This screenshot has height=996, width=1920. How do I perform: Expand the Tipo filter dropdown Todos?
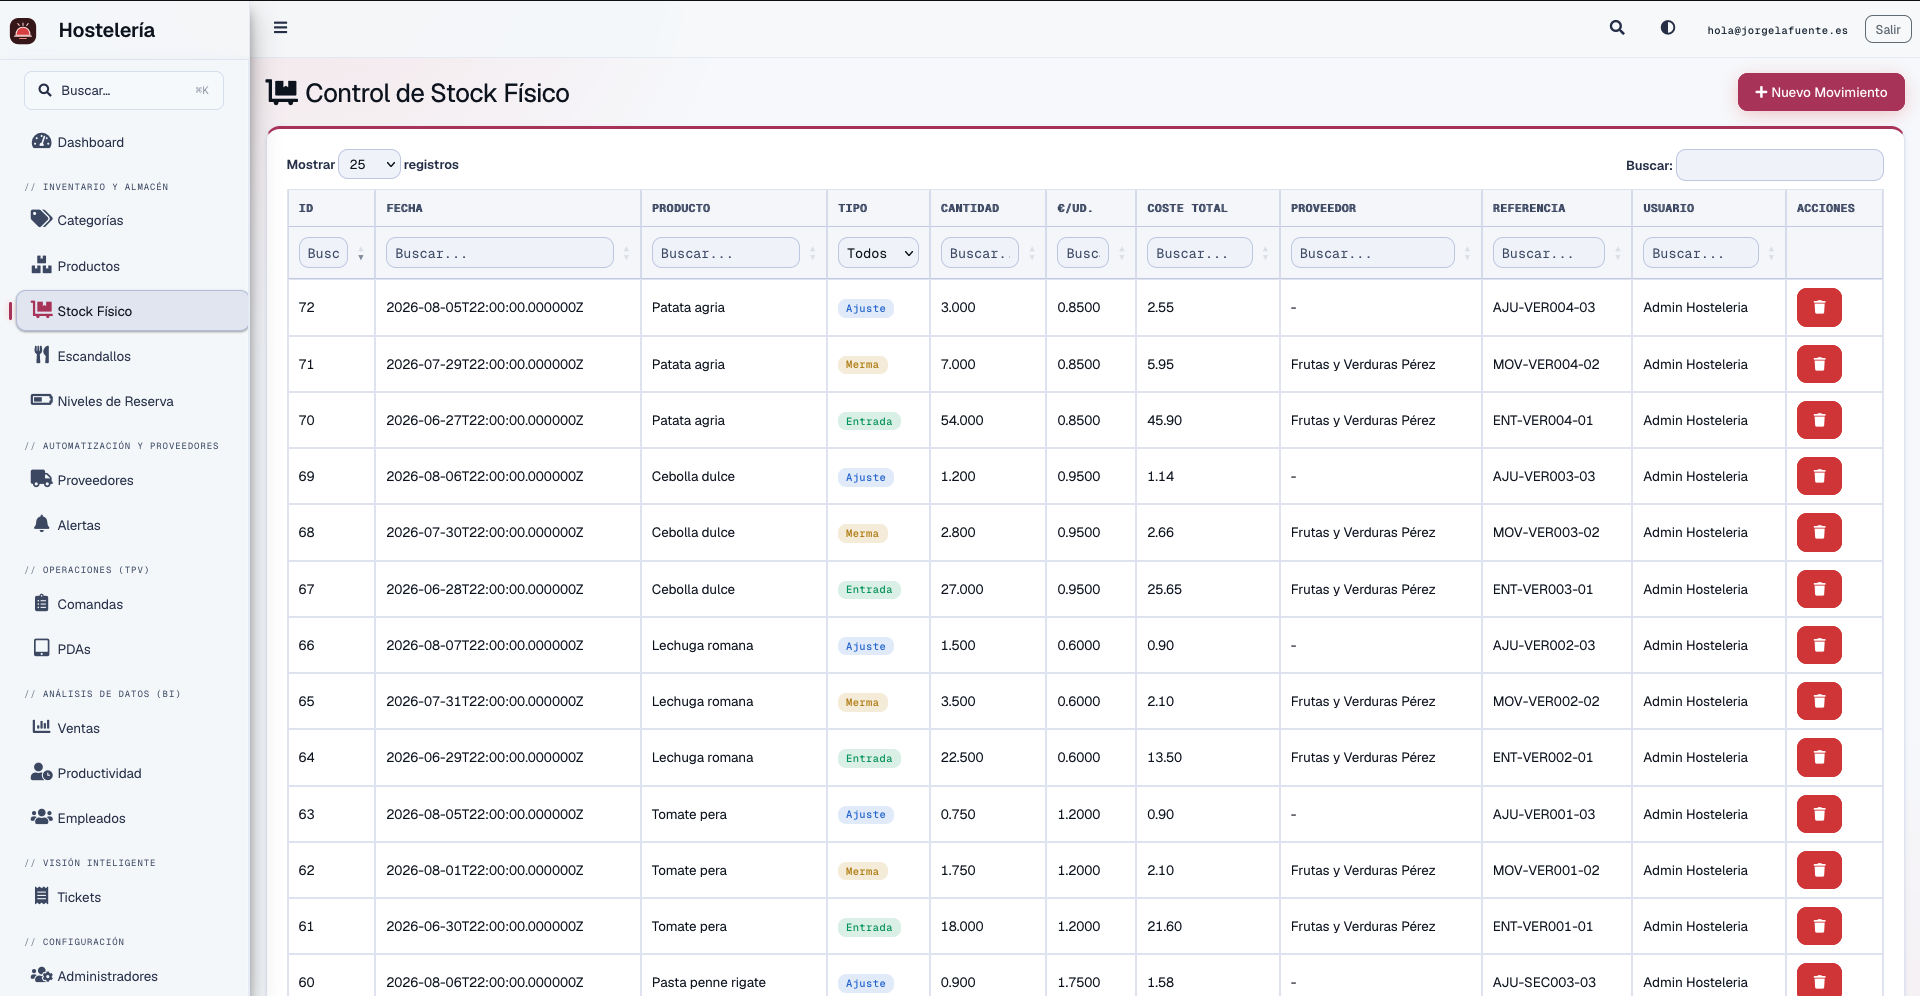878,253
